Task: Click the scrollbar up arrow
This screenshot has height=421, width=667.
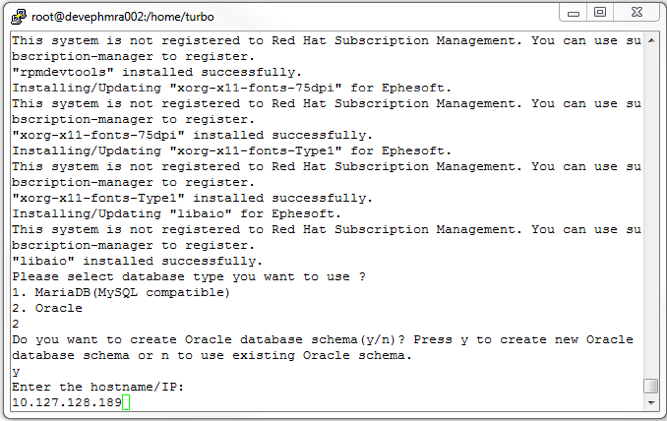Action: pos(651,38)
